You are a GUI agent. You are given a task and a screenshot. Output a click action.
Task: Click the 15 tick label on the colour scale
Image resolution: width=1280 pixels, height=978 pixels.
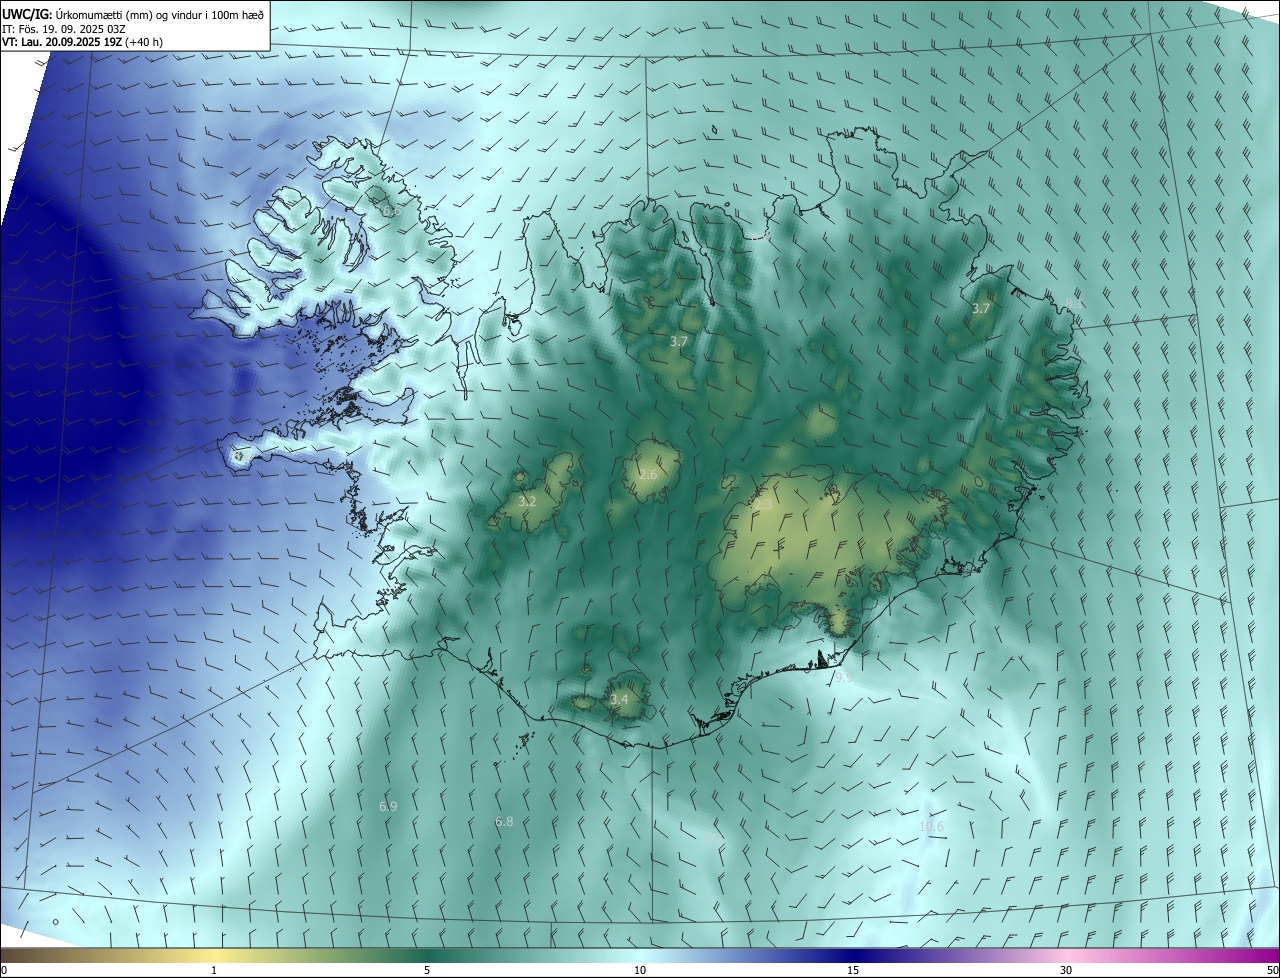click(853, 970)
